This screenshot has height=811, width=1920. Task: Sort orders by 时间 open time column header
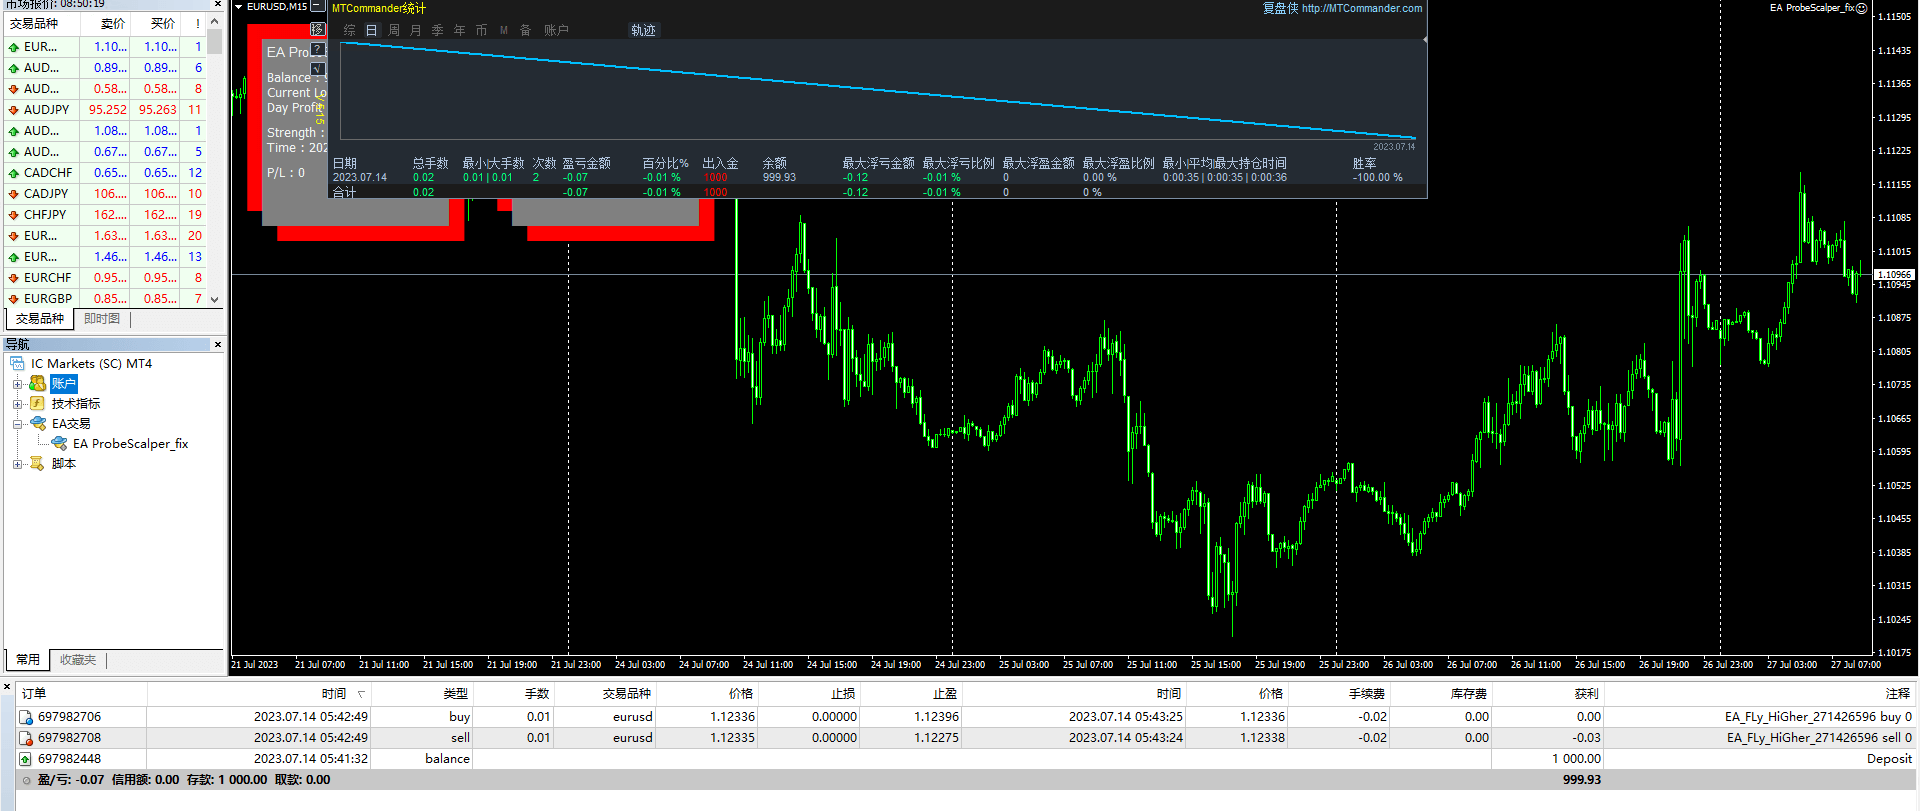(260, 693)
